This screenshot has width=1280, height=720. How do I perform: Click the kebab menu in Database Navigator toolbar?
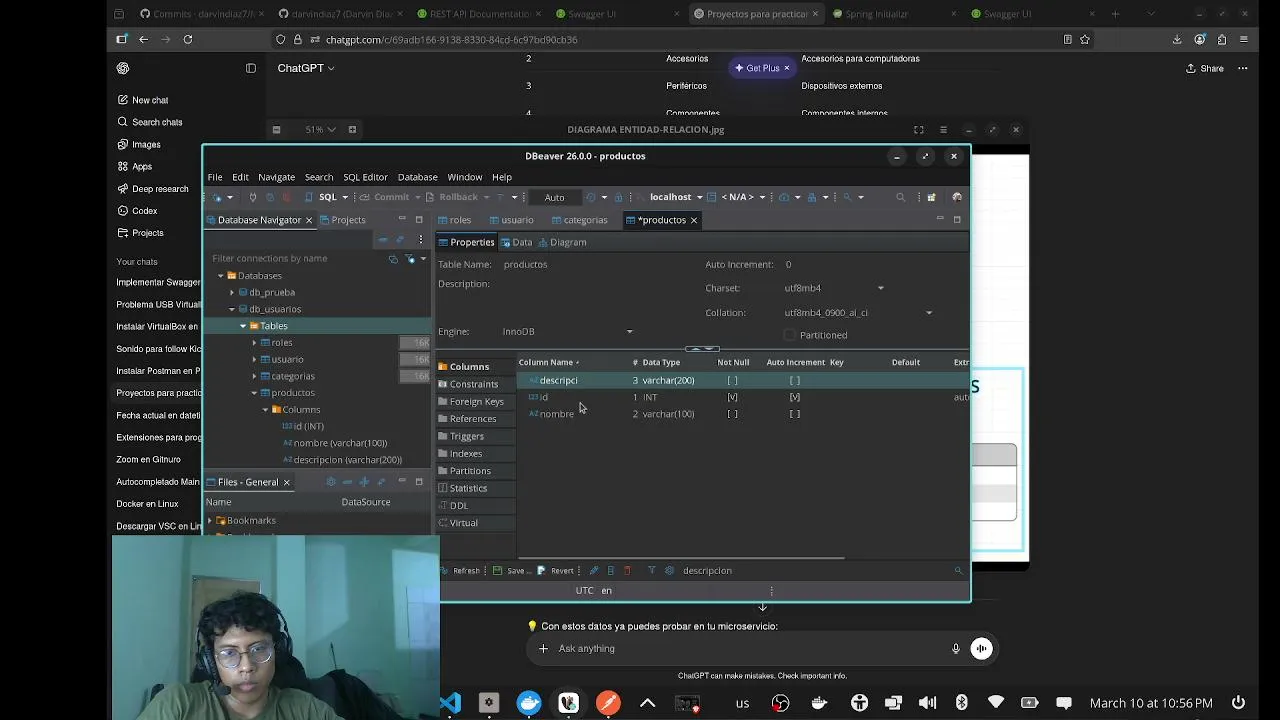tap(421, 240)
